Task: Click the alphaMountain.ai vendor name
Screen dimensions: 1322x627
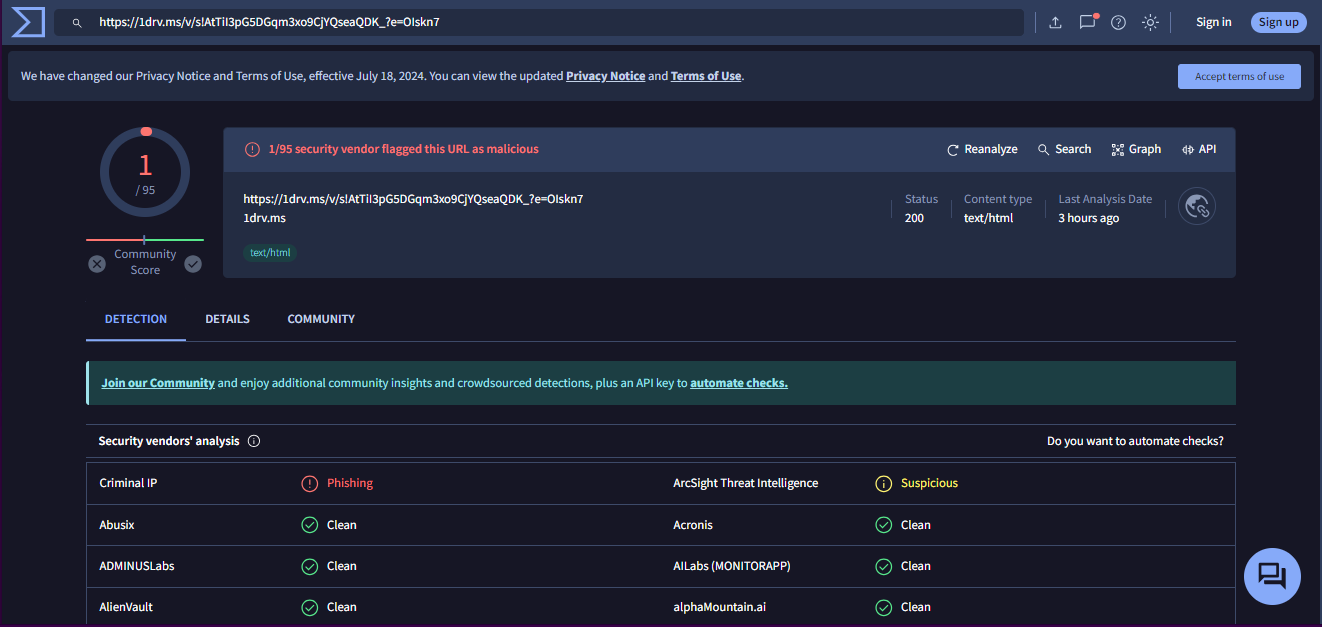Action: click(720, 607)
